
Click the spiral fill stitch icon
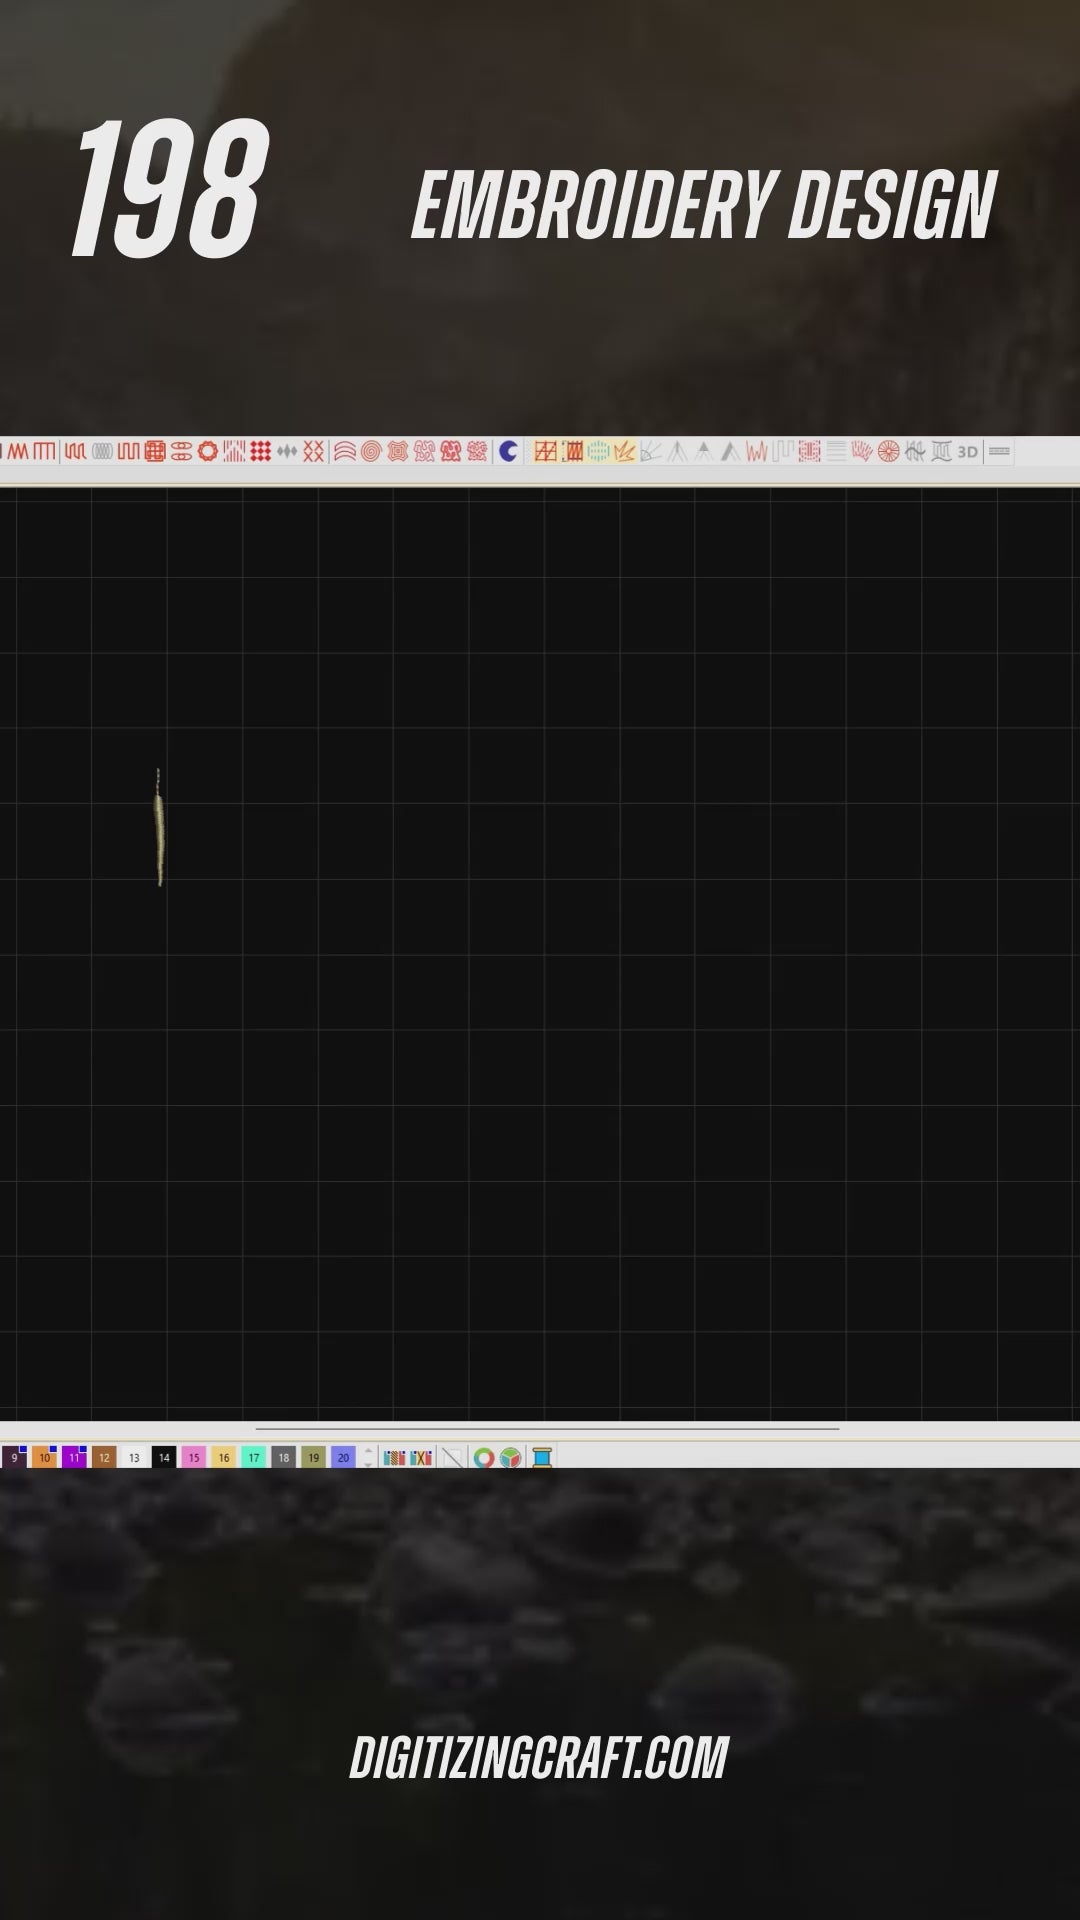click(x=371, y=452)
